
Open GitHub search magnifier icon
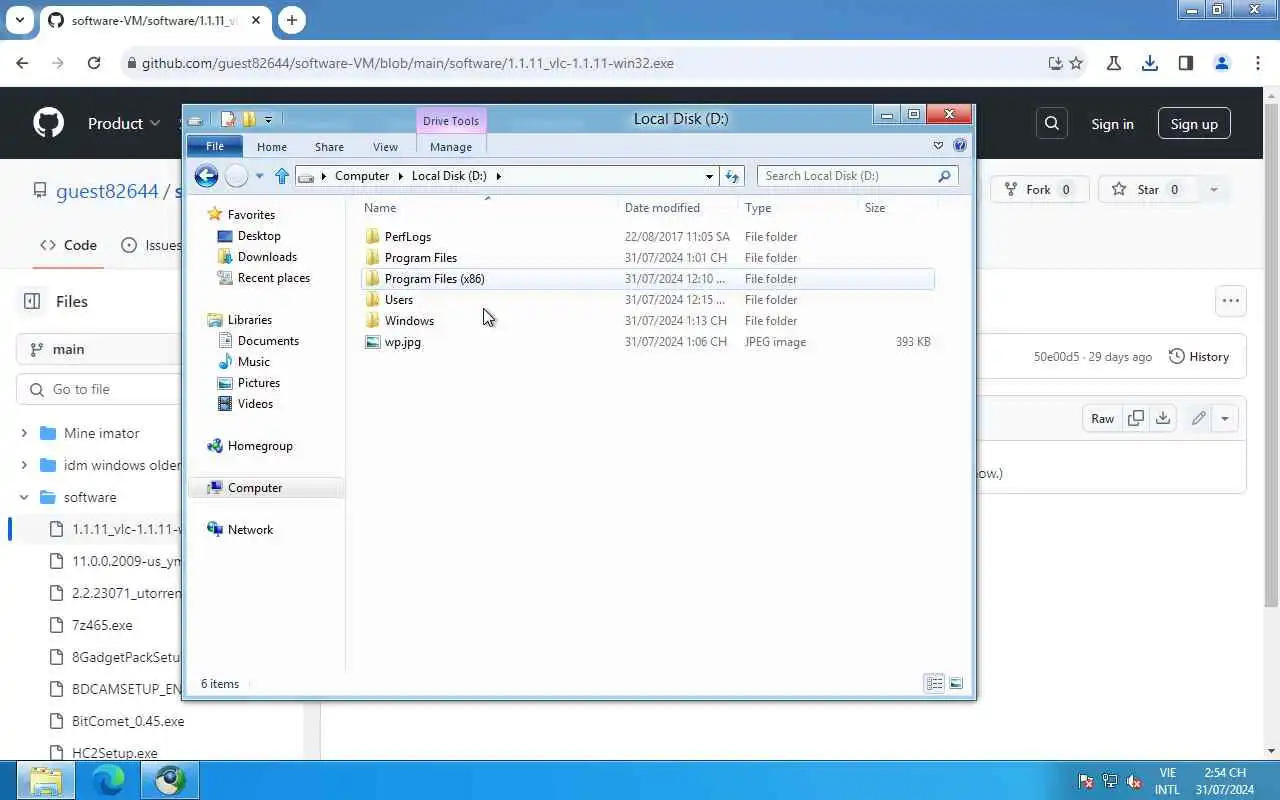1051,124
